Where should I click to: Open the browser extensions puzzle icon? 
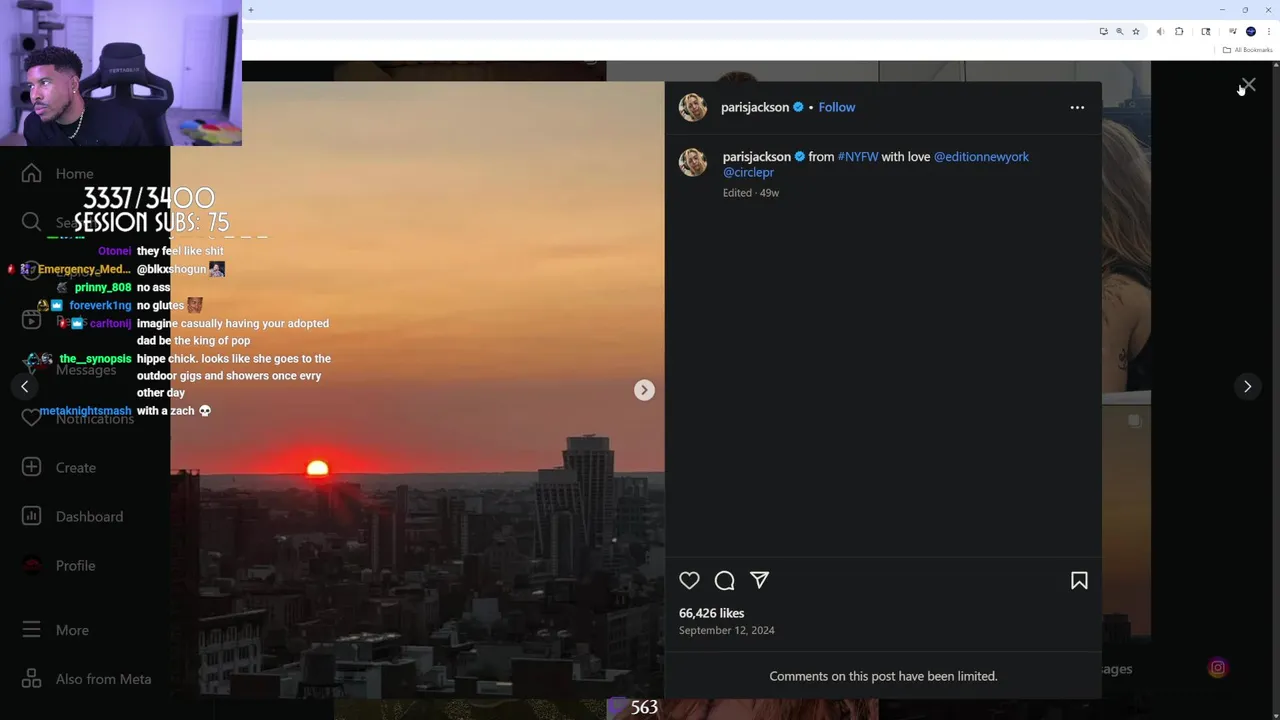(x=1179, y=32)
